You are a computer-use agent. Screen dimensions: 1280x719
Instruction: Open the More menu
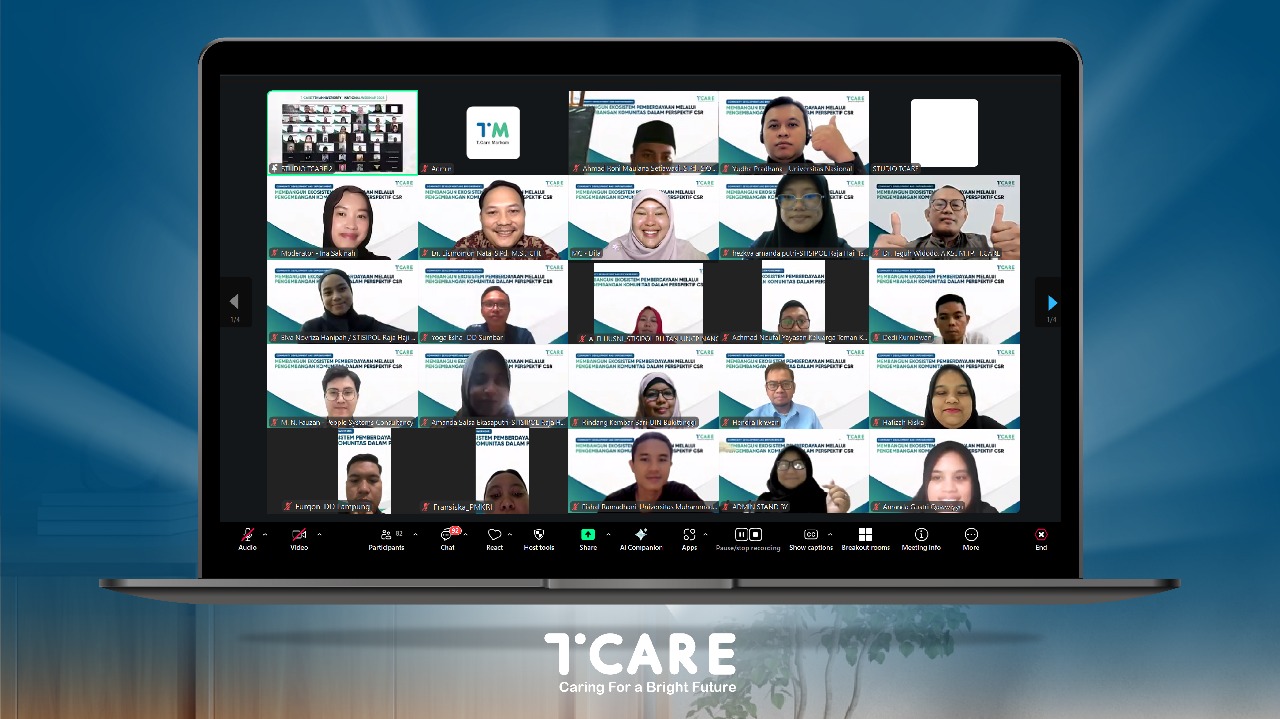point(971,537)
